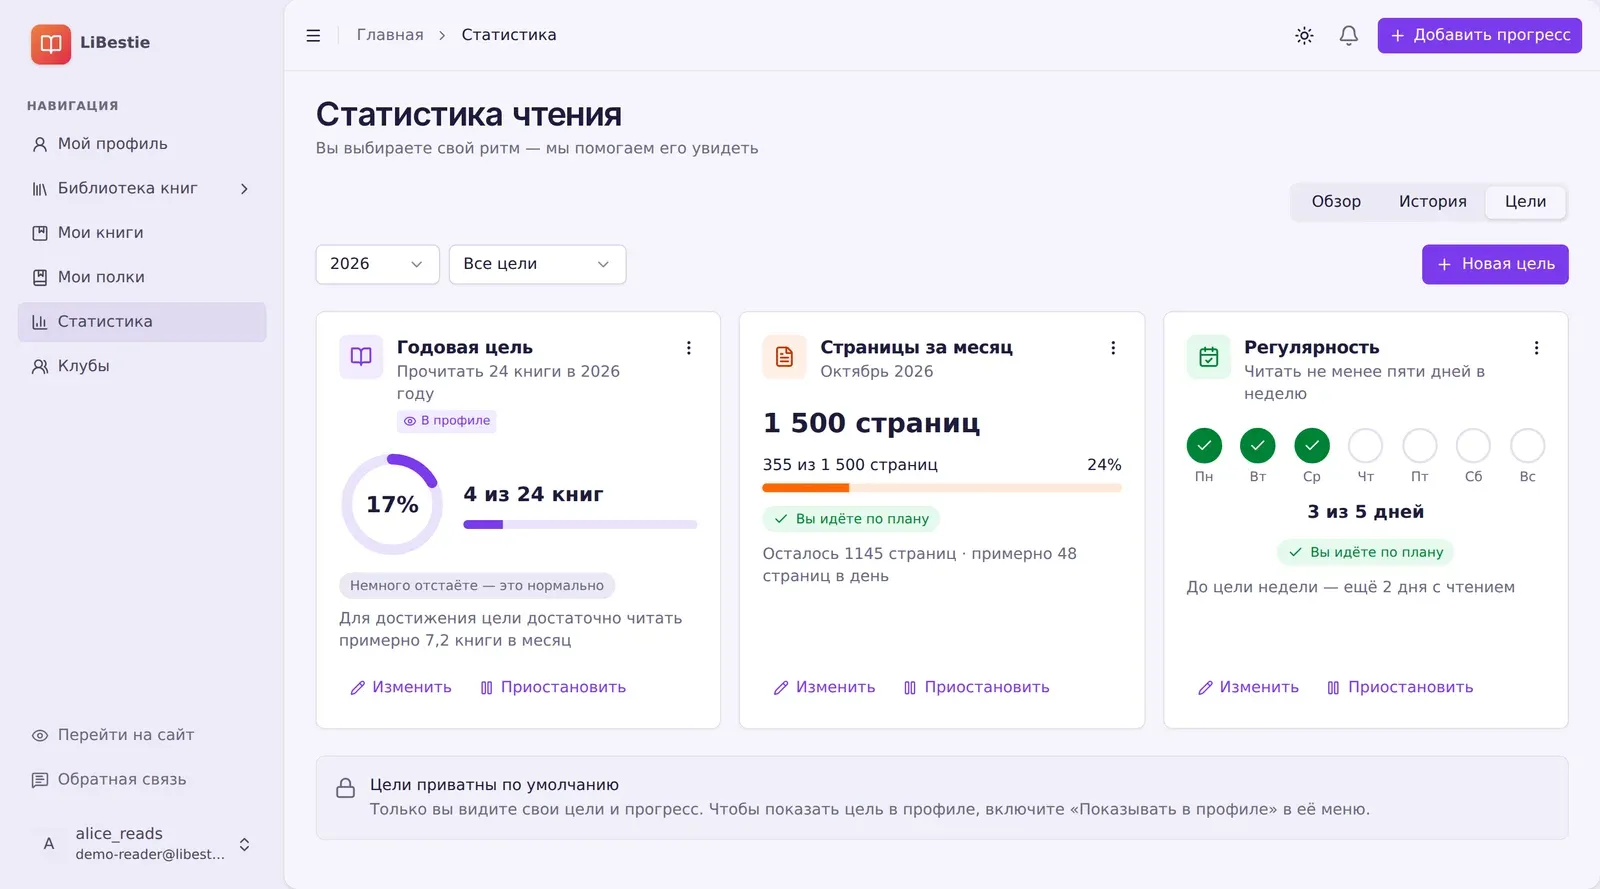This screenshot has width=1600, height=889.
Task: Toggle Wednesday (Ср) reading day circle
Action: point(1312,446)
